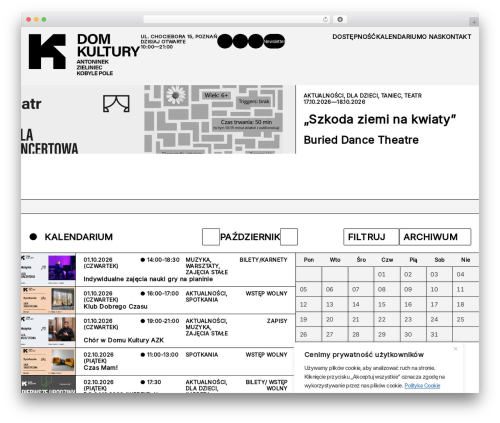Click the browser address bar

[x=237, y=20]
